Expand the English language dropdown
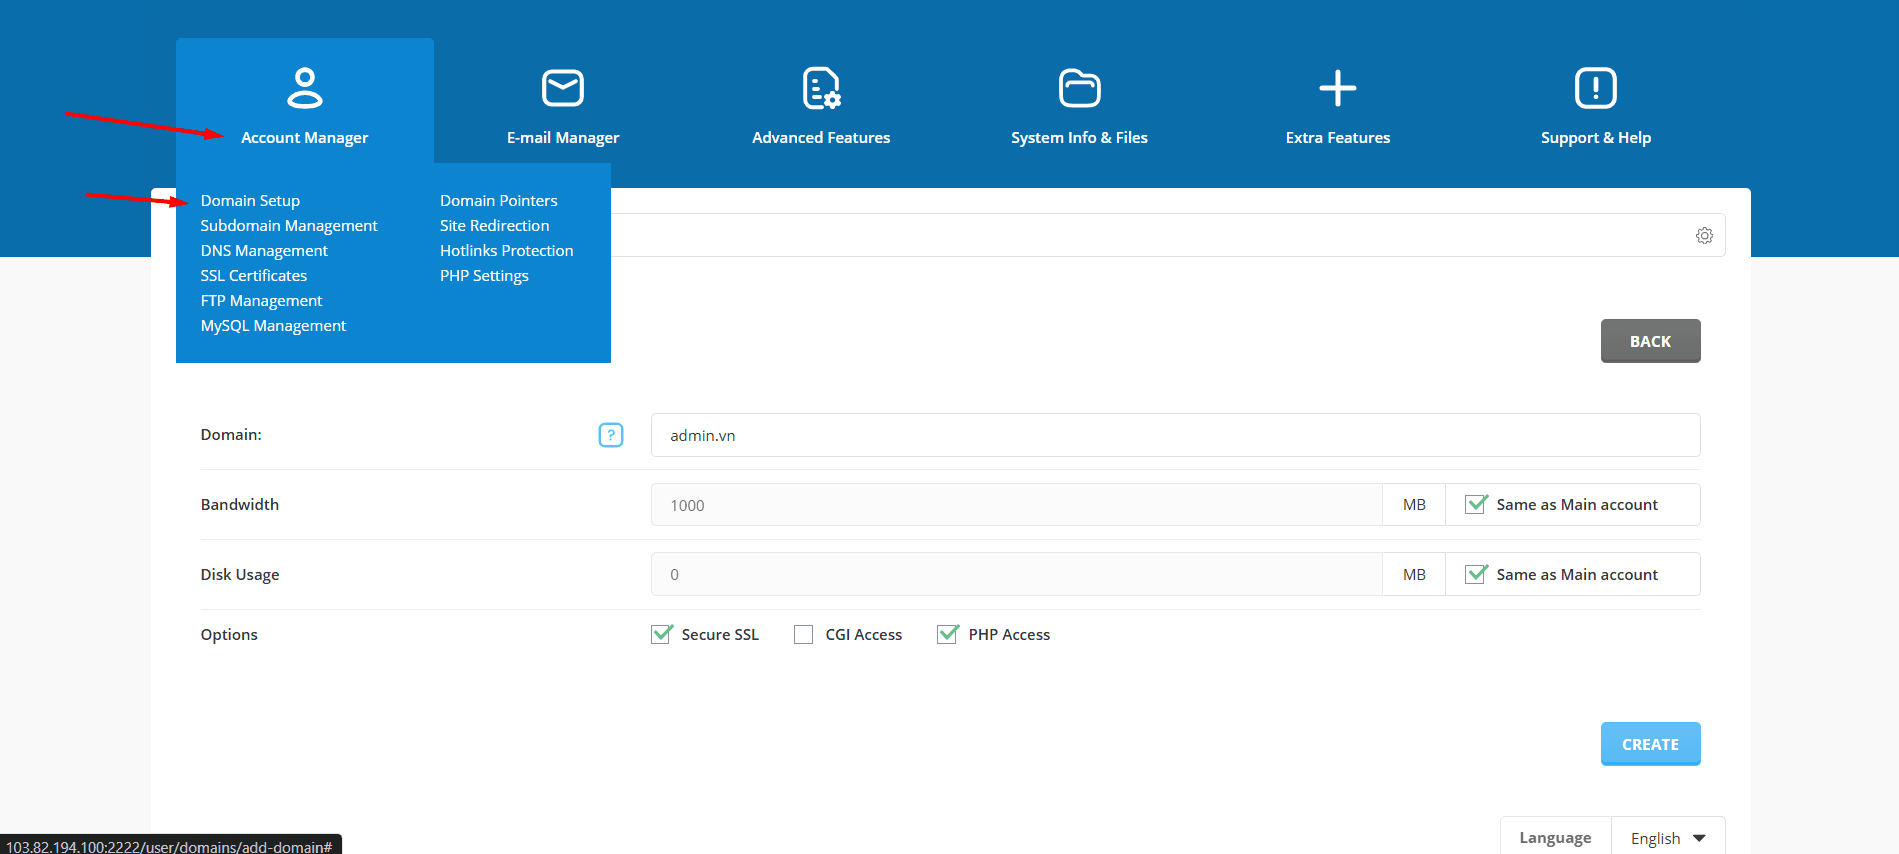Viewport: 1899px width, 854px height. (1668, 838)
